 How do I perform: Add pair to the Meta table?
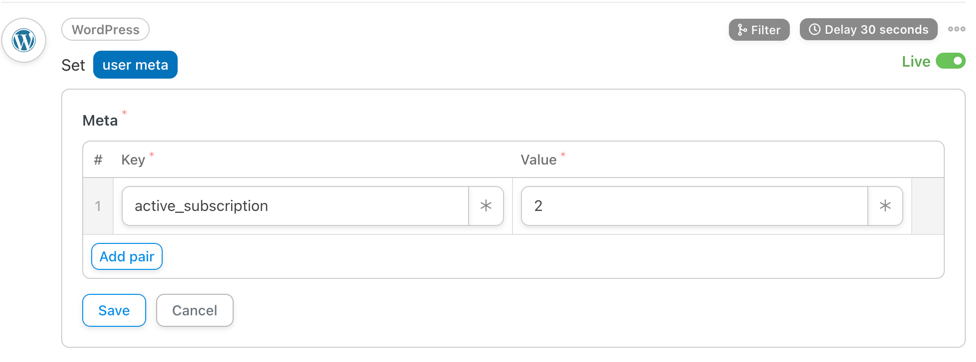pyautogui.click(x=127, y=256)
